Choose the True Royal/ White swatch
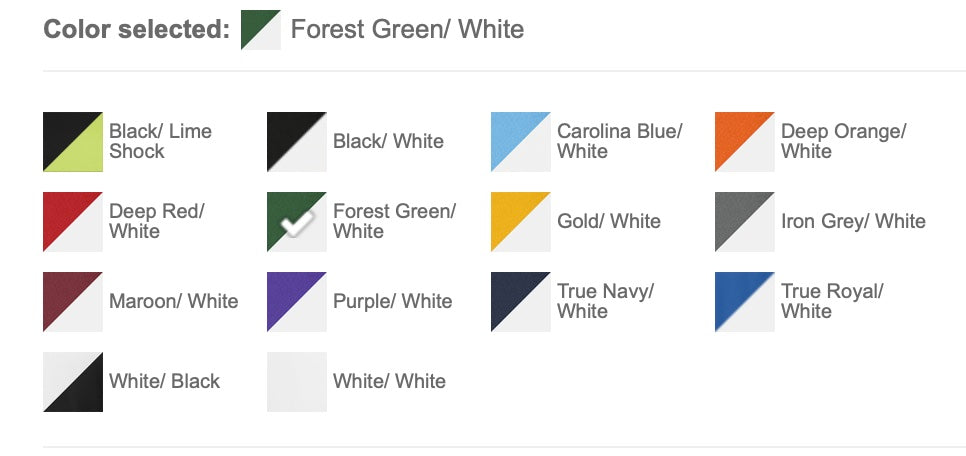Screen dimensions: 966x456 (x=745, y=301)
